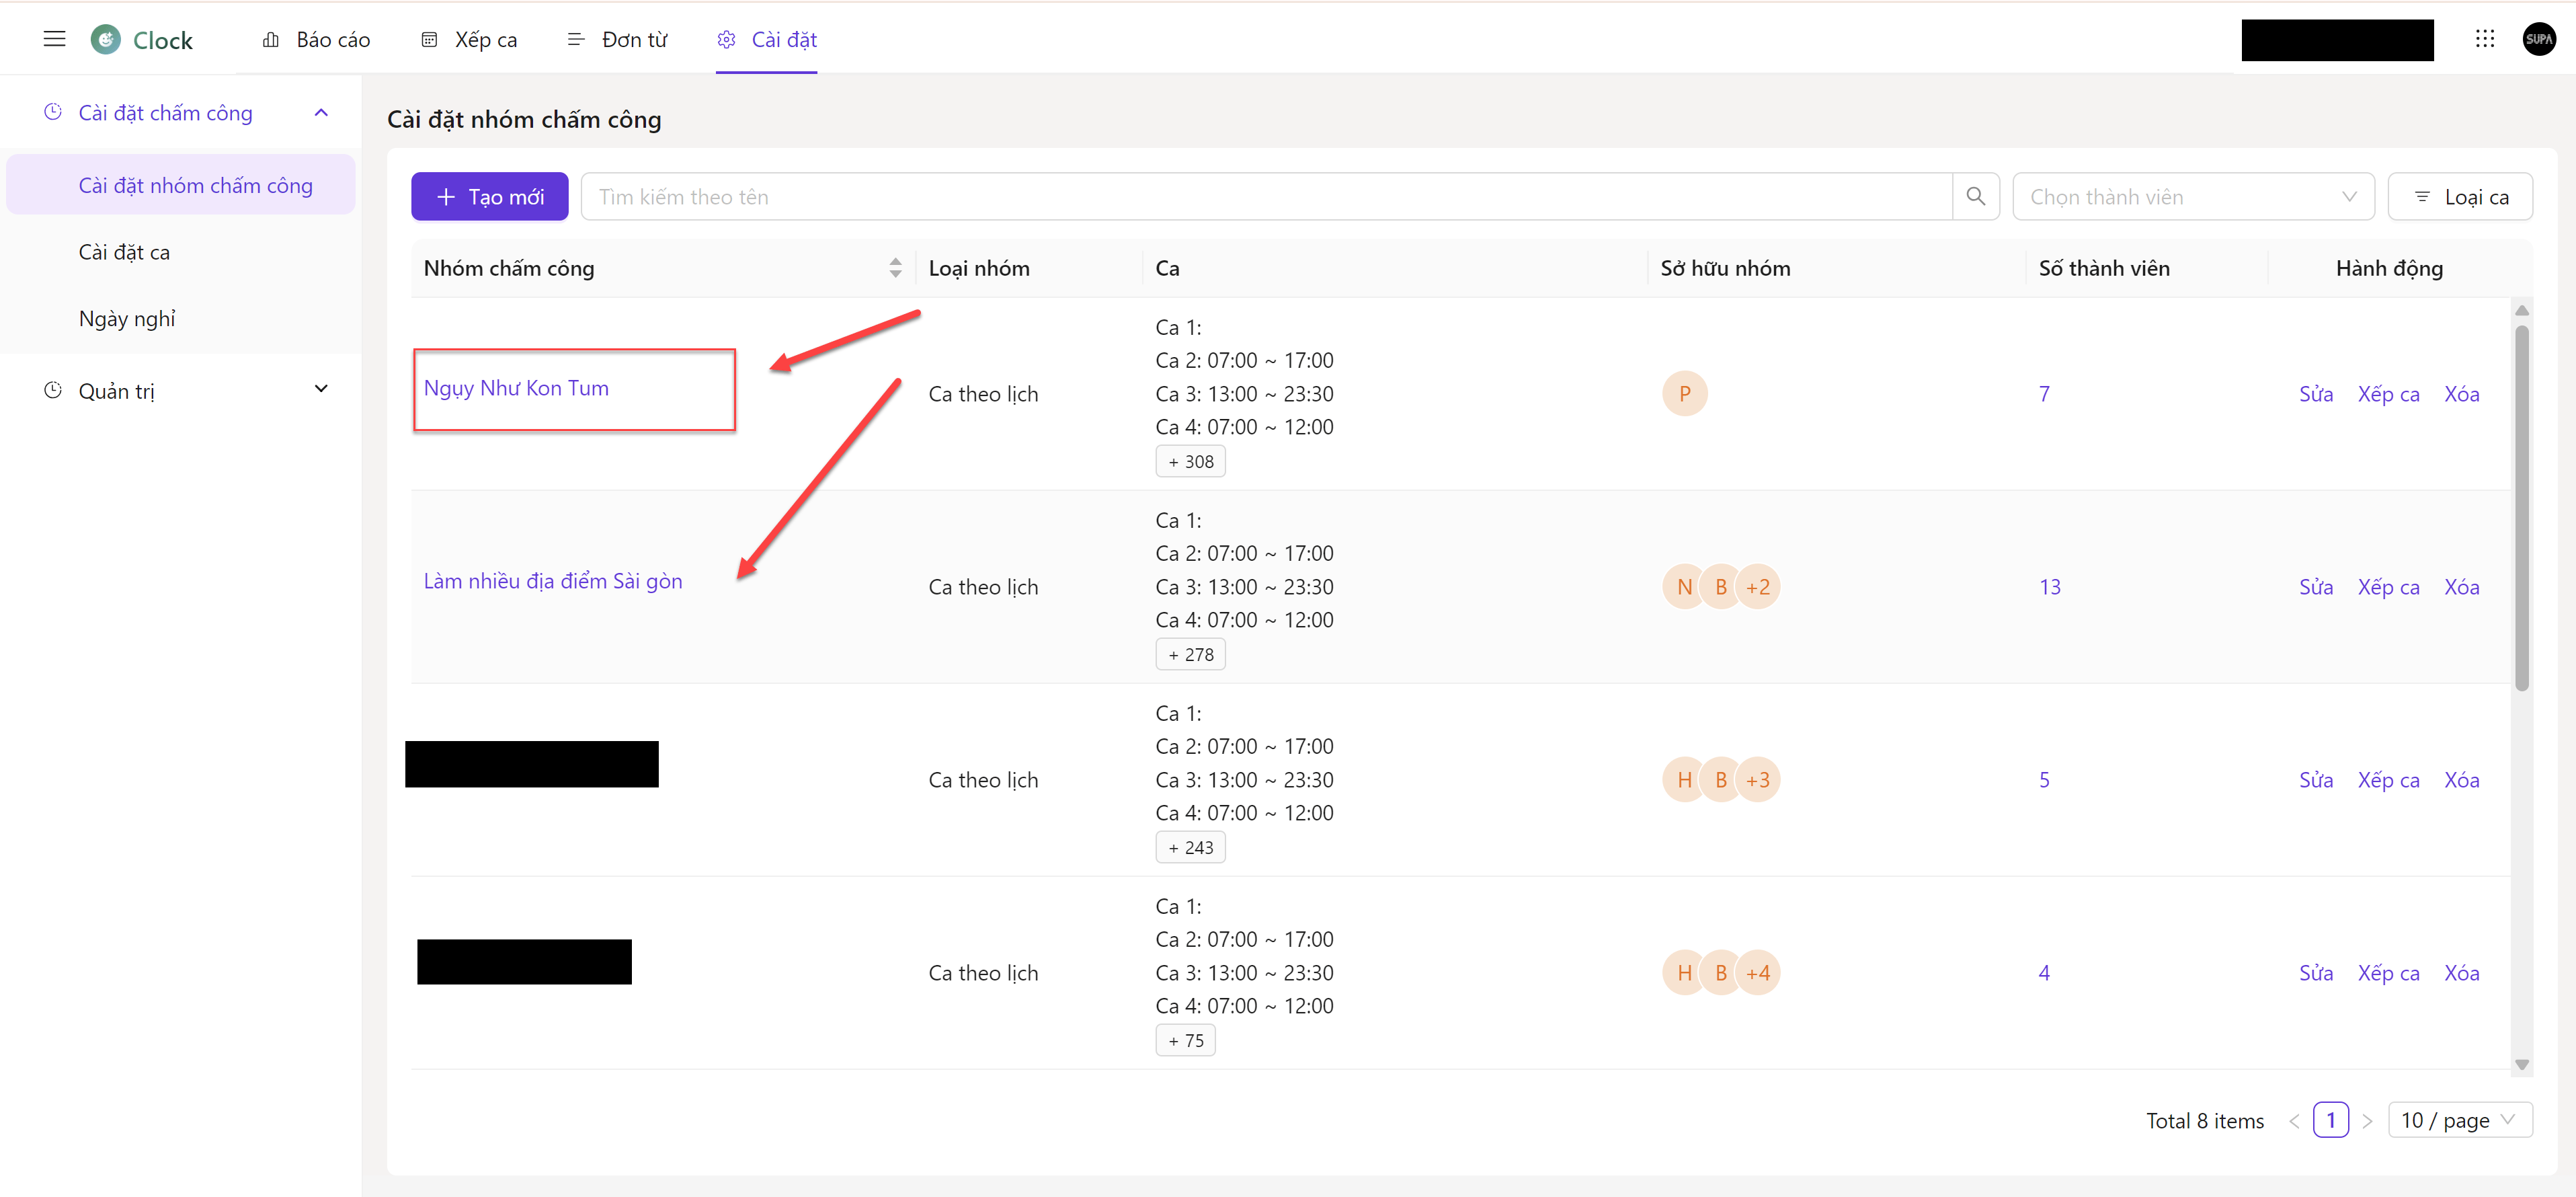Click Ca 3: 13:00 ~ 23:30 in first row
The image size is (2576, 1197).
[1244, 394]
